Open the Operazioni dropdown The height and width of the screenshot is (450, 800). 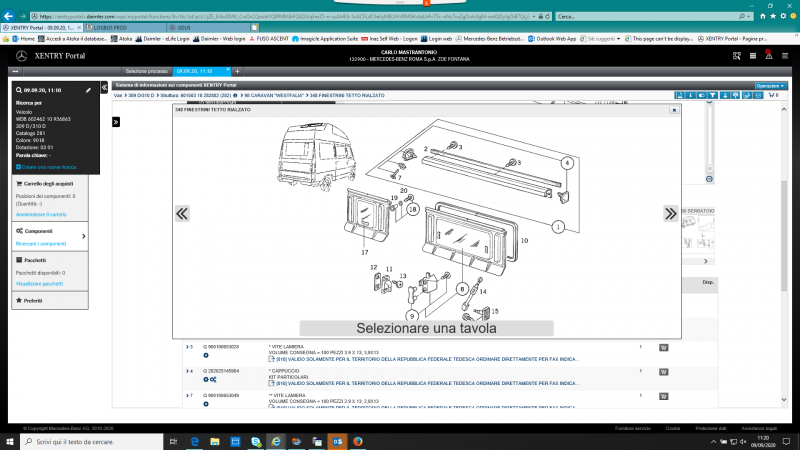[770, 86]
